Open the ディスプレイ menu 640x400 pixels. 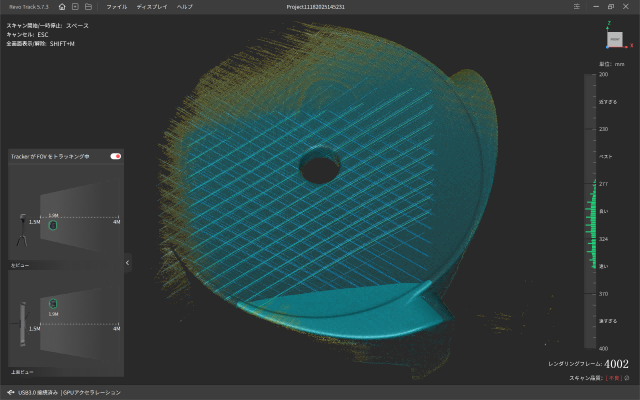150,6
